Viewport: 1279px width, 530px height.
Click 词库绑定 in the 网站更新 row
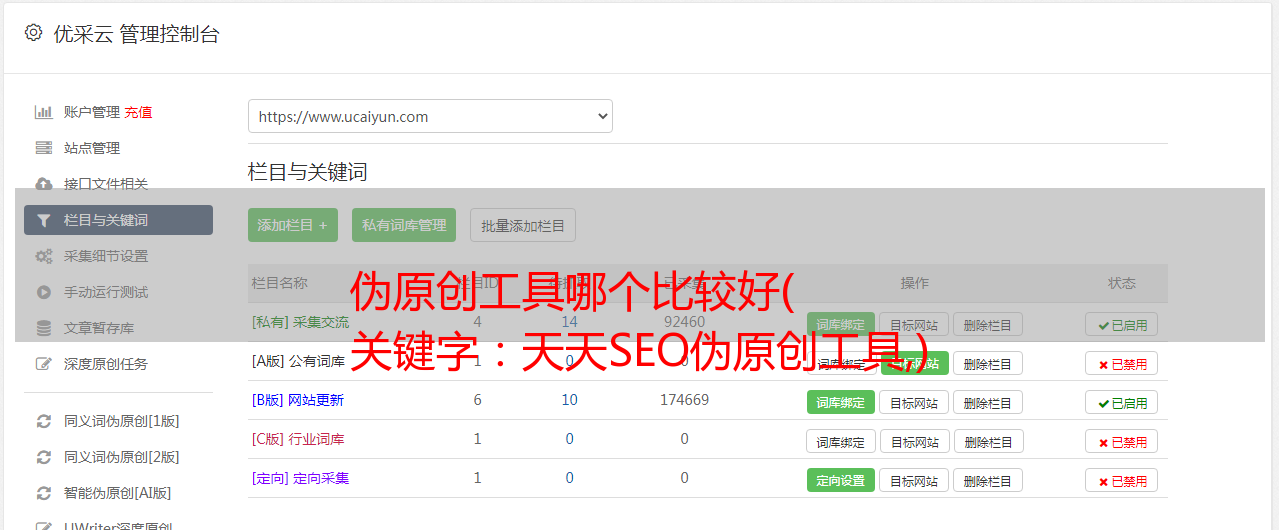pyautogui.click(x=841, y=402)
